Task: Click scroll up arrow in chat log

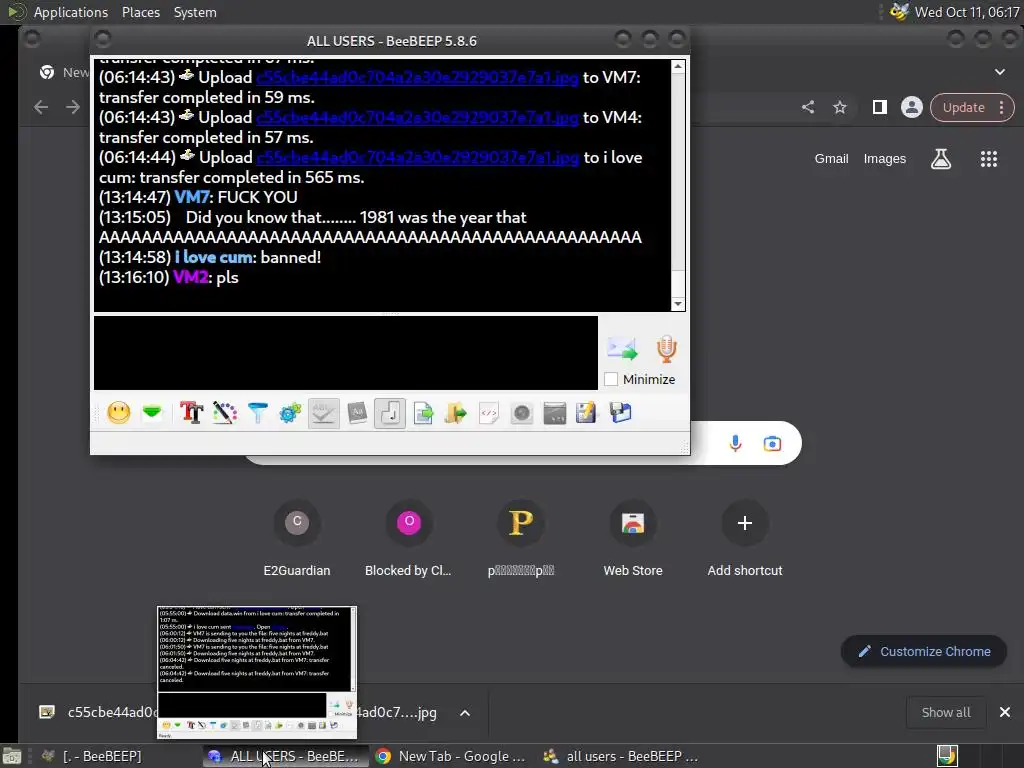Action: [x=678, y=67]
